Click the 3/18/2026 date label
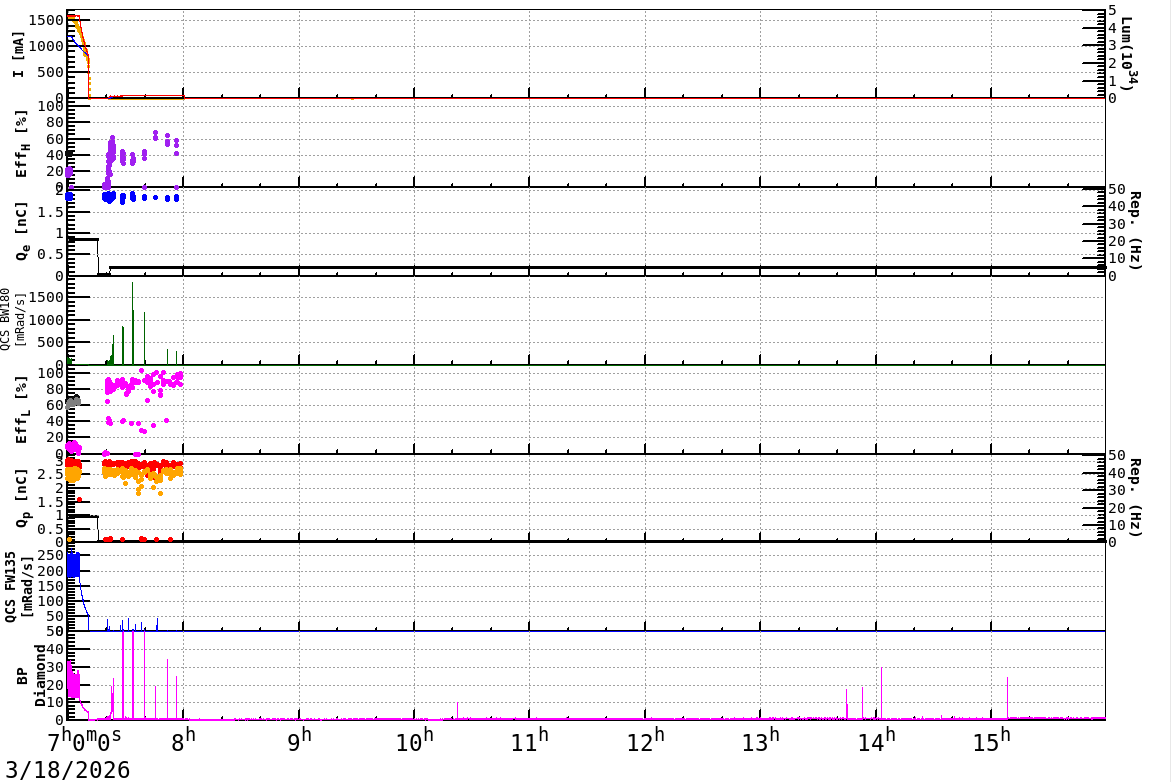 (x=67, y=769)
